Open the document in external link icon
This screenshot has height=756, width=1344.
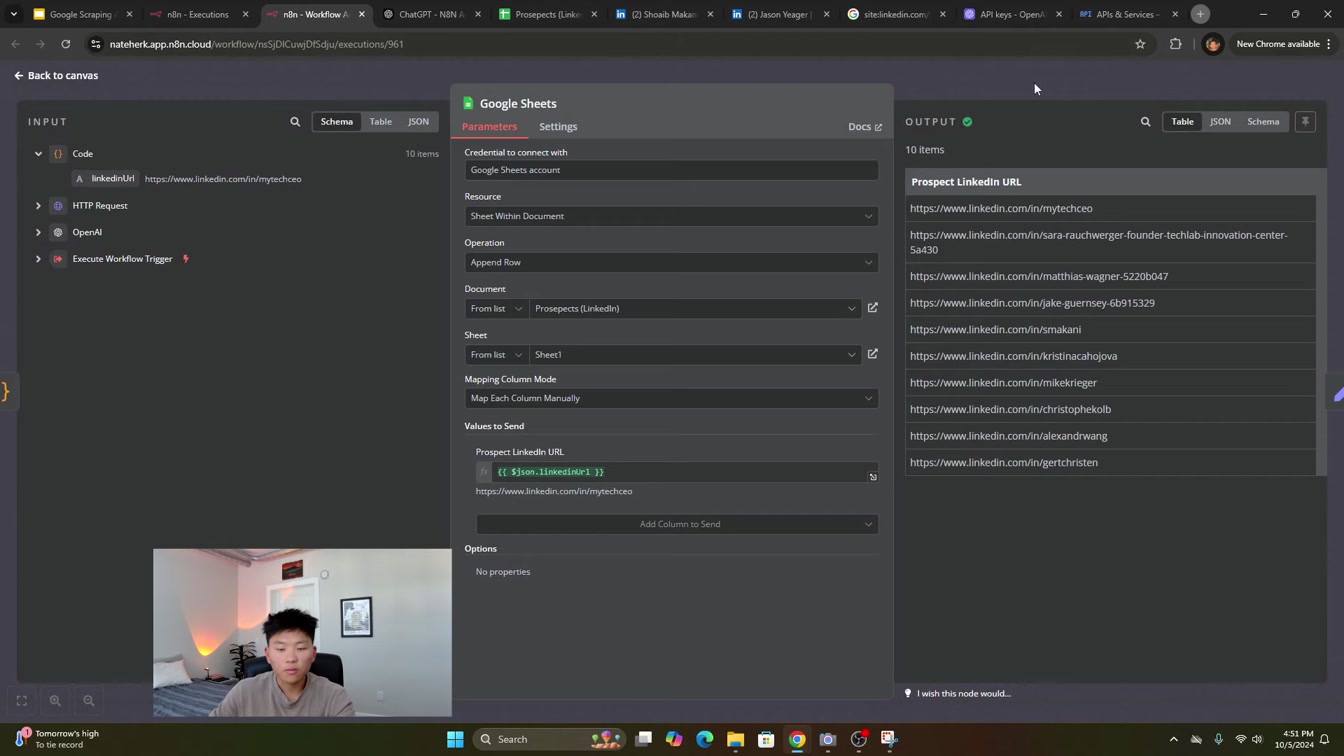[873, 308]
